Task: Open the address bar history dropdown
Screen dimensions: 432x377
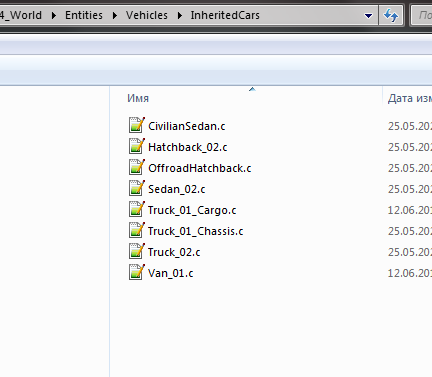Action: [x=368, y=15]
